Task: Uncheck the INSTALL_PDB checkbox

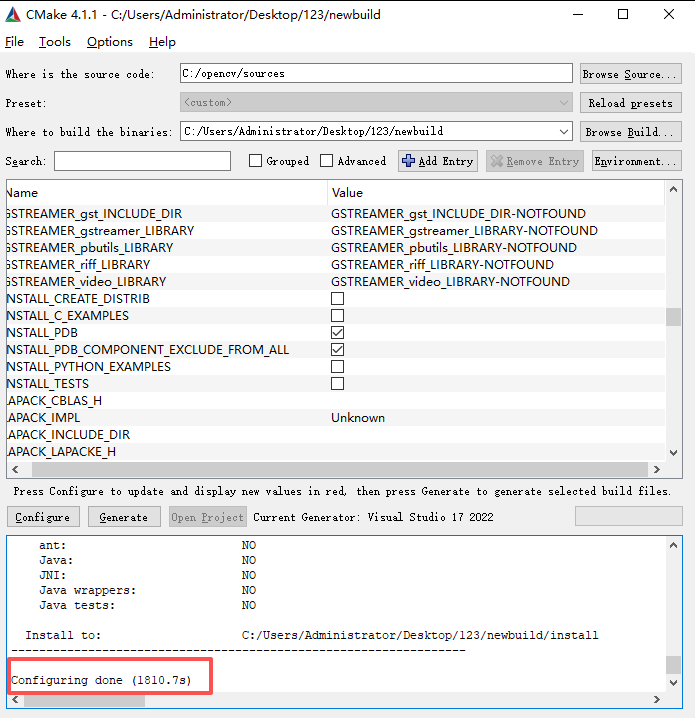Action: [x=337, y=332]
